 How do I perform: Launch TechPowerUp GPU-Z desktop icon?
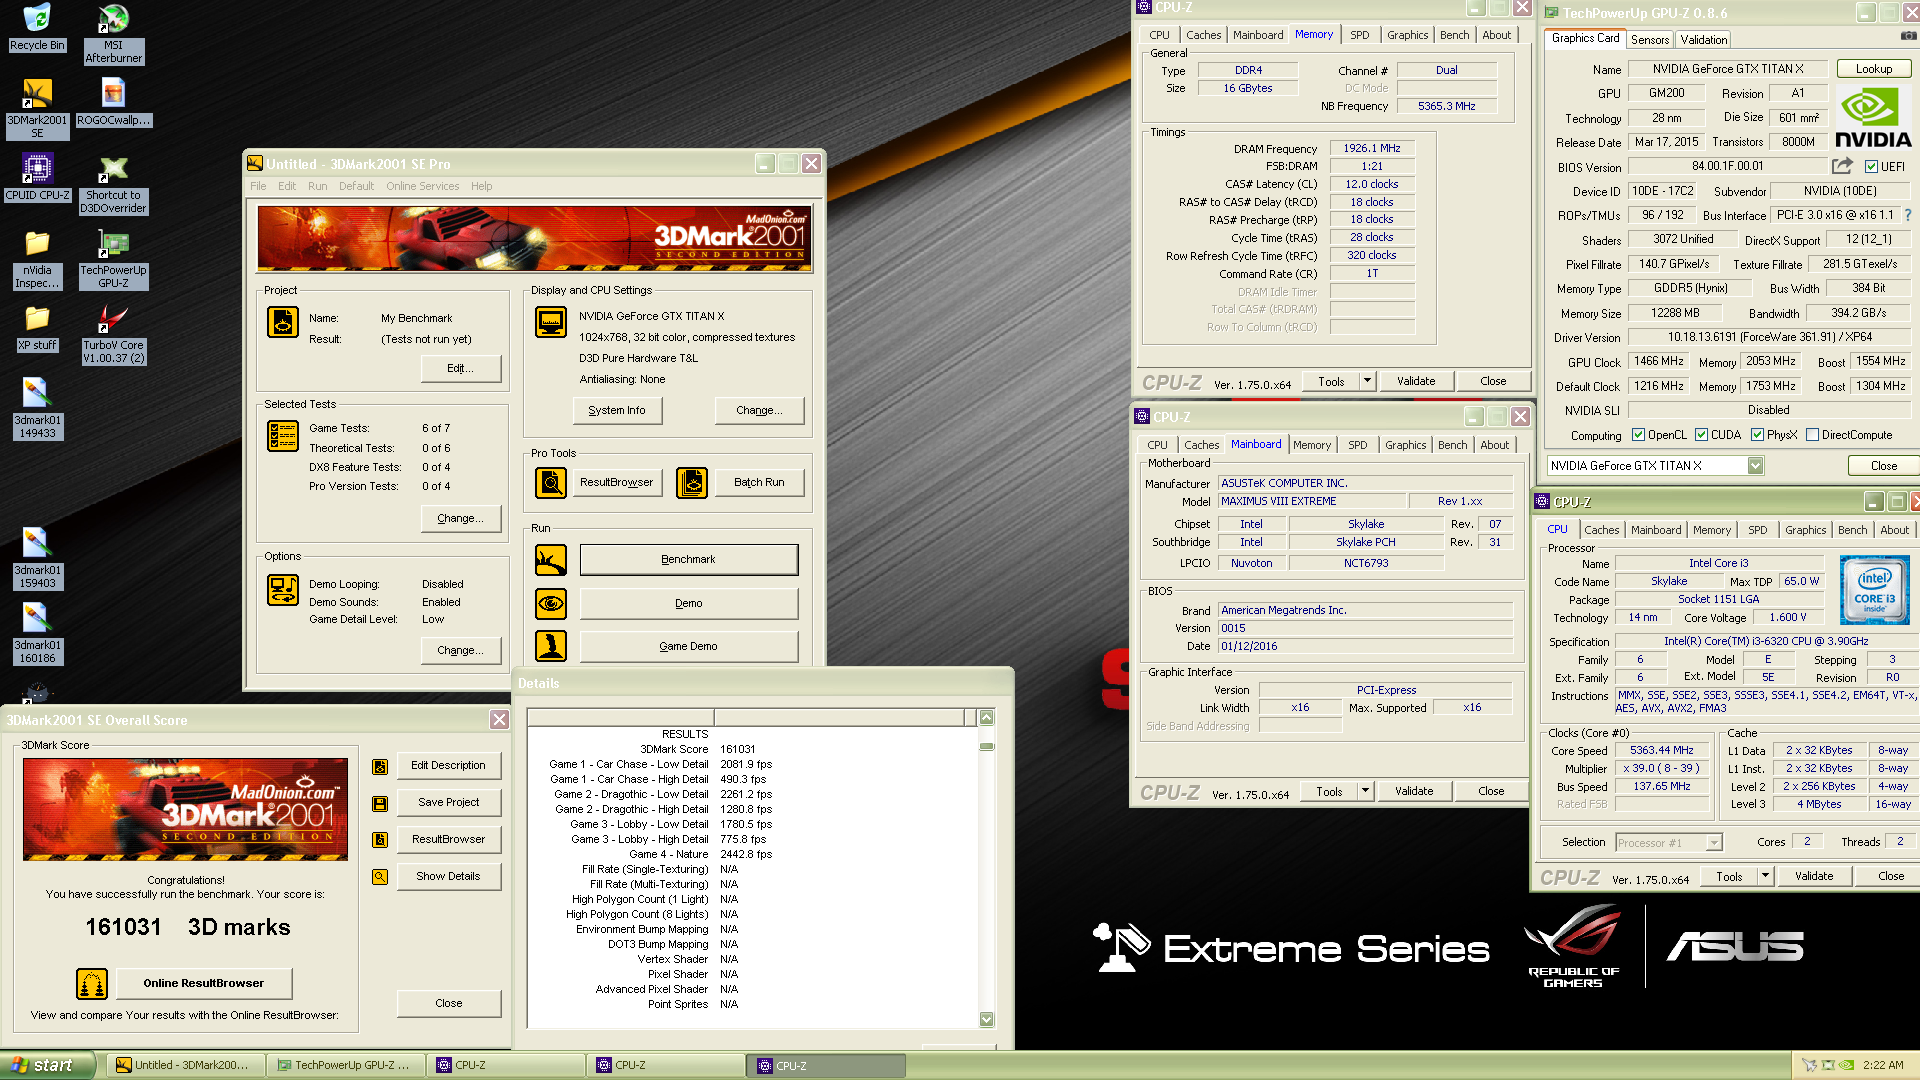point(113,259)
